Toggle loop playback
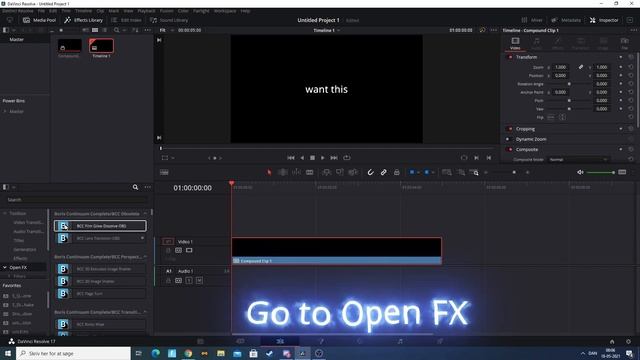 point(347,158)
